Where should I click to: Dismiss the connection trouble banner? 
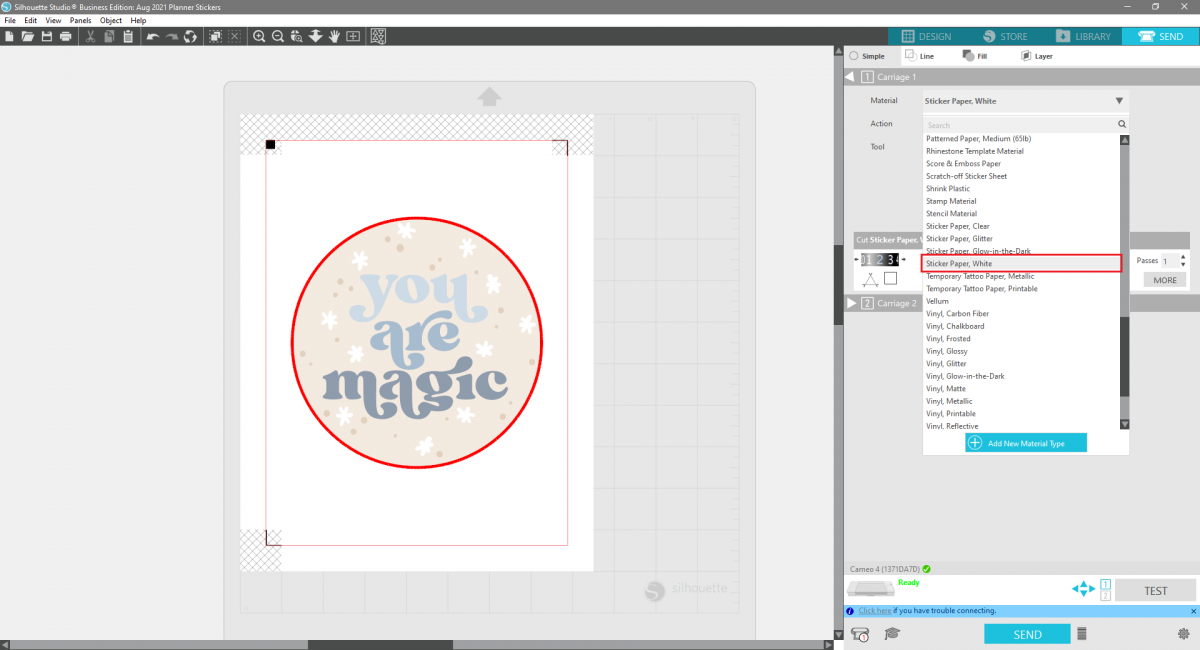(x=1193, y=611)
